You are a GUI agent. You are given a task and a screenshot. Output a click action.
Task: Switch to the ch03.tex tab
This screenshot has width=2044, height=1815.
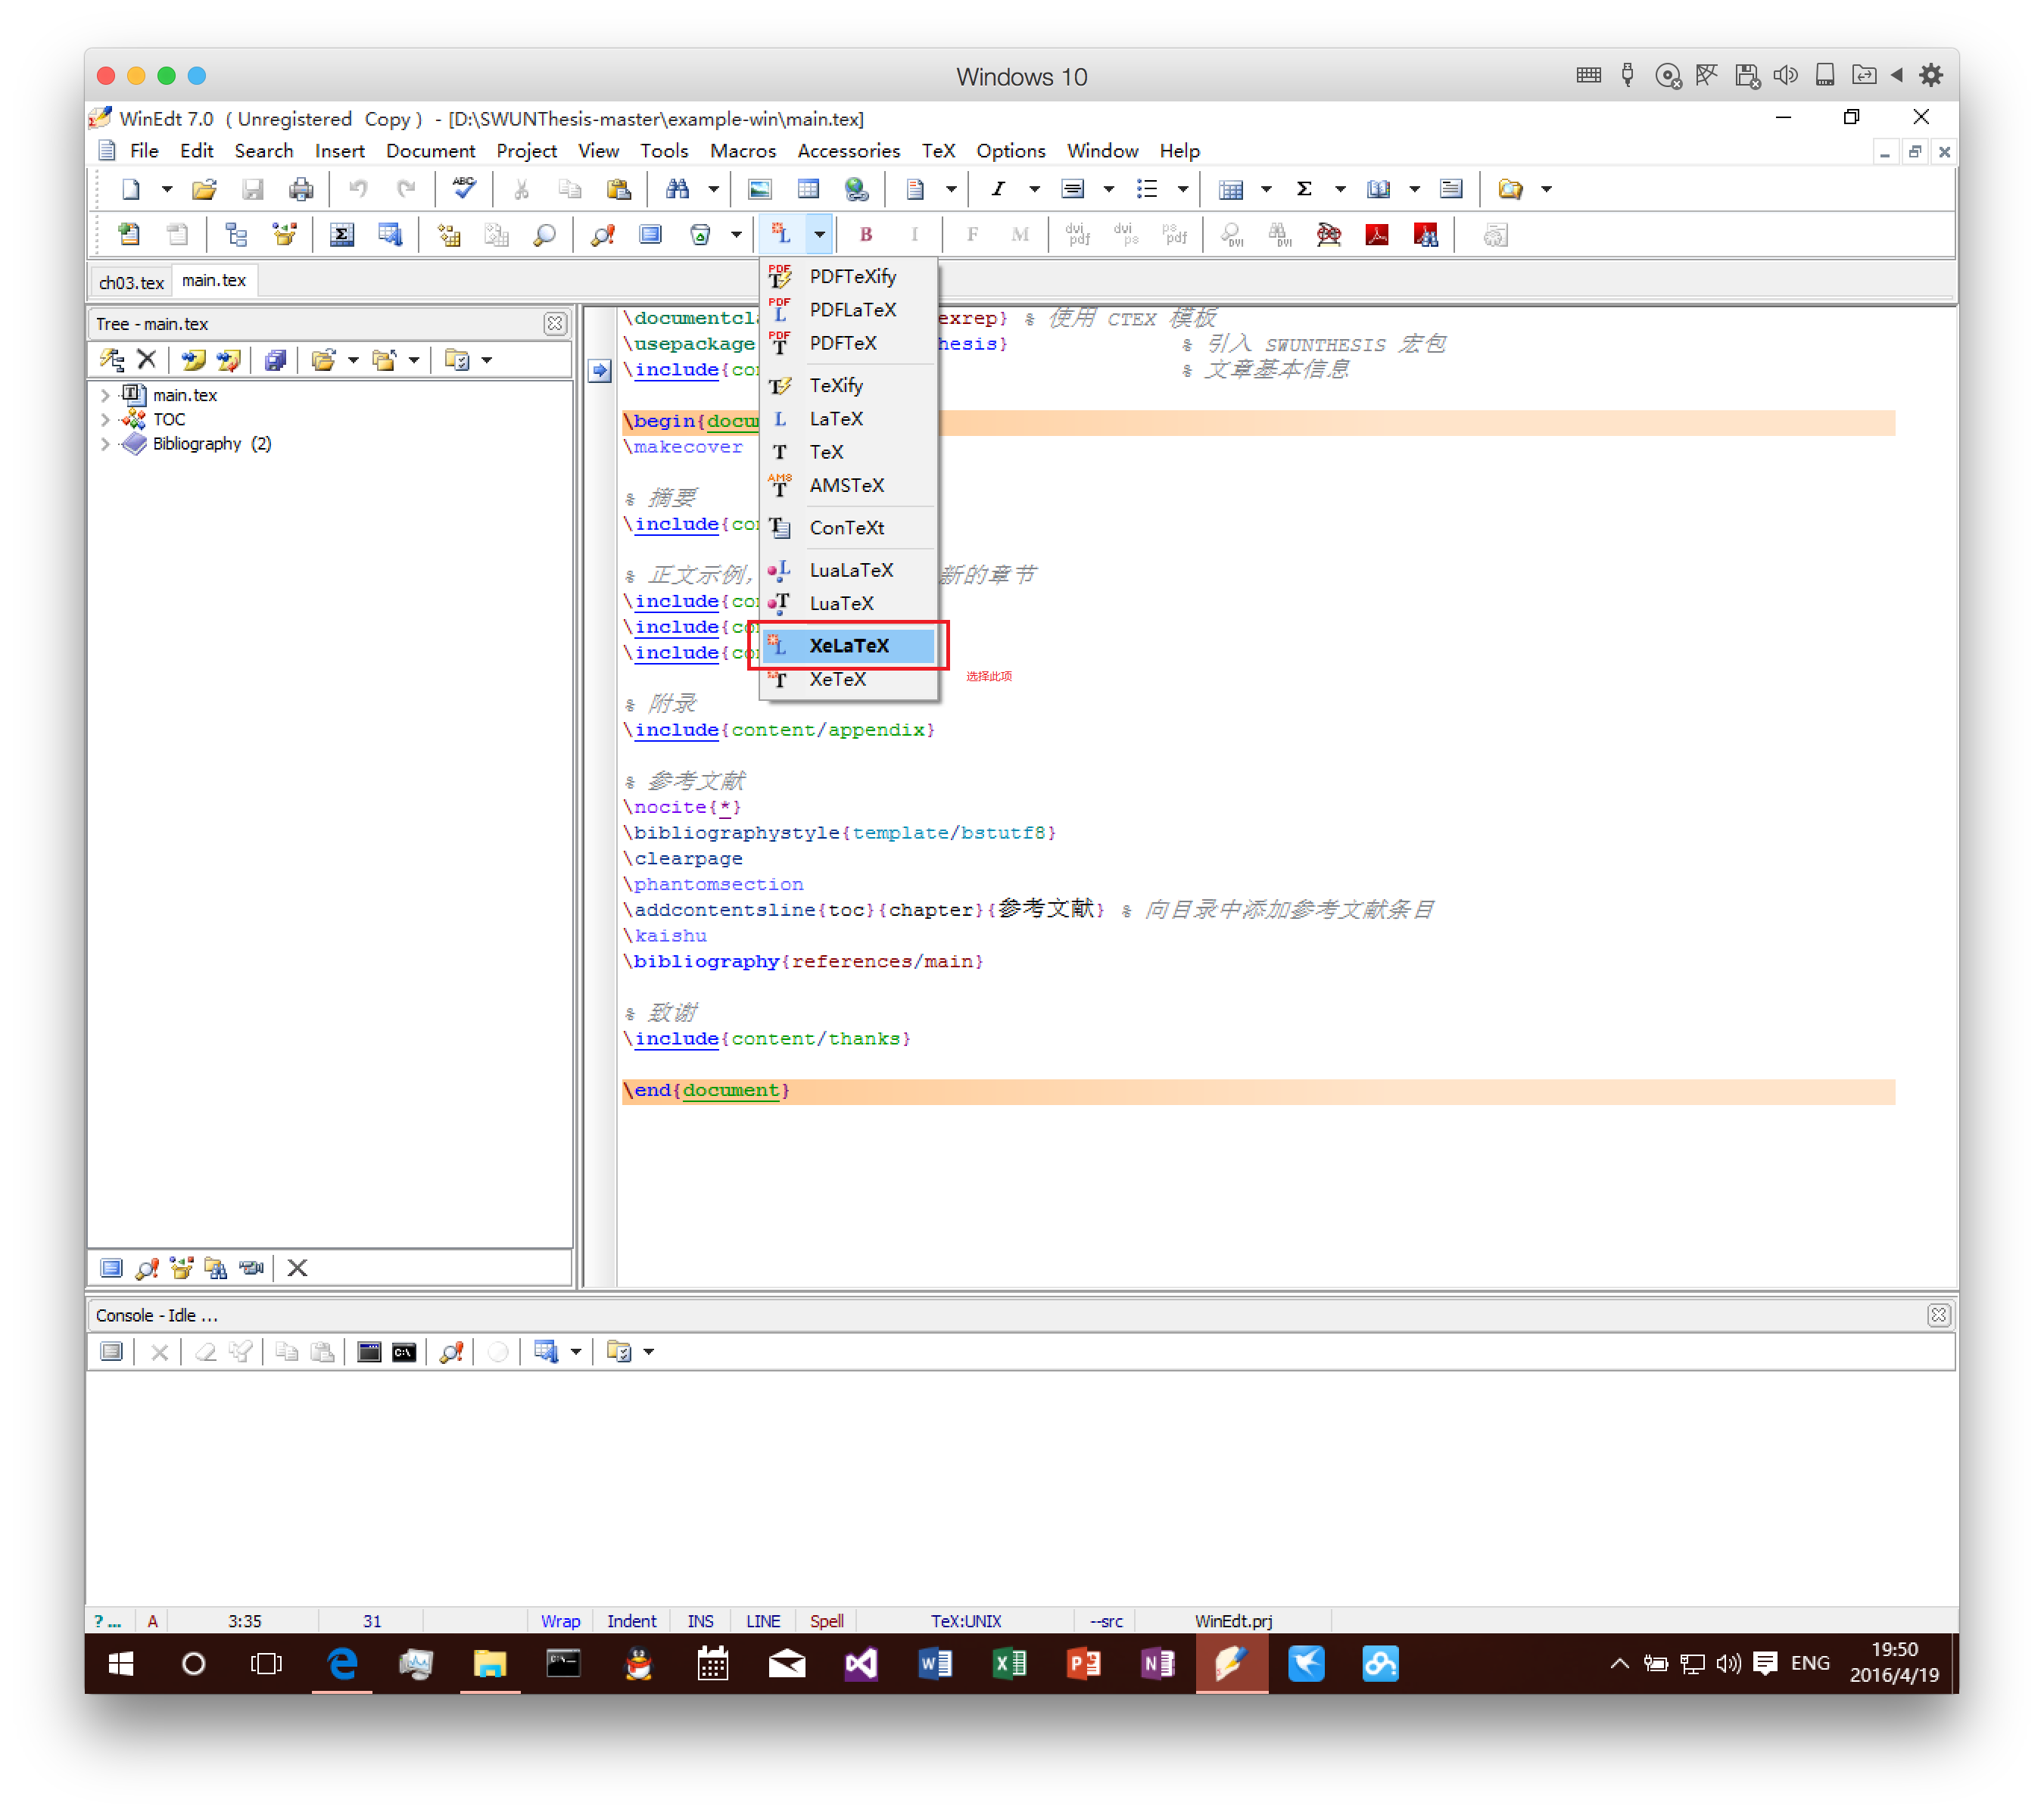click(131, 282)
